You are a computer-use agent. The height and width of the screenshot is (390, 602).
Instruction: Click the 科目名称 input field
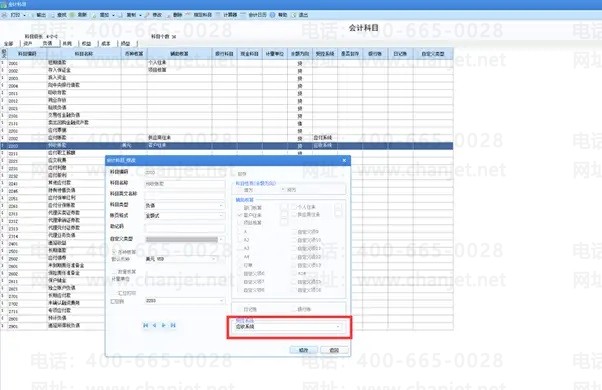[185, 184]
